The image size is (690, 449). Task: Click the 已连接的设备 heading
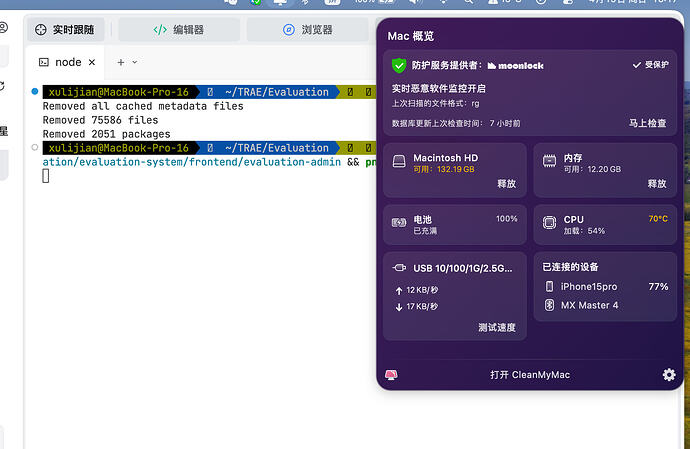(x=570, y=267)
